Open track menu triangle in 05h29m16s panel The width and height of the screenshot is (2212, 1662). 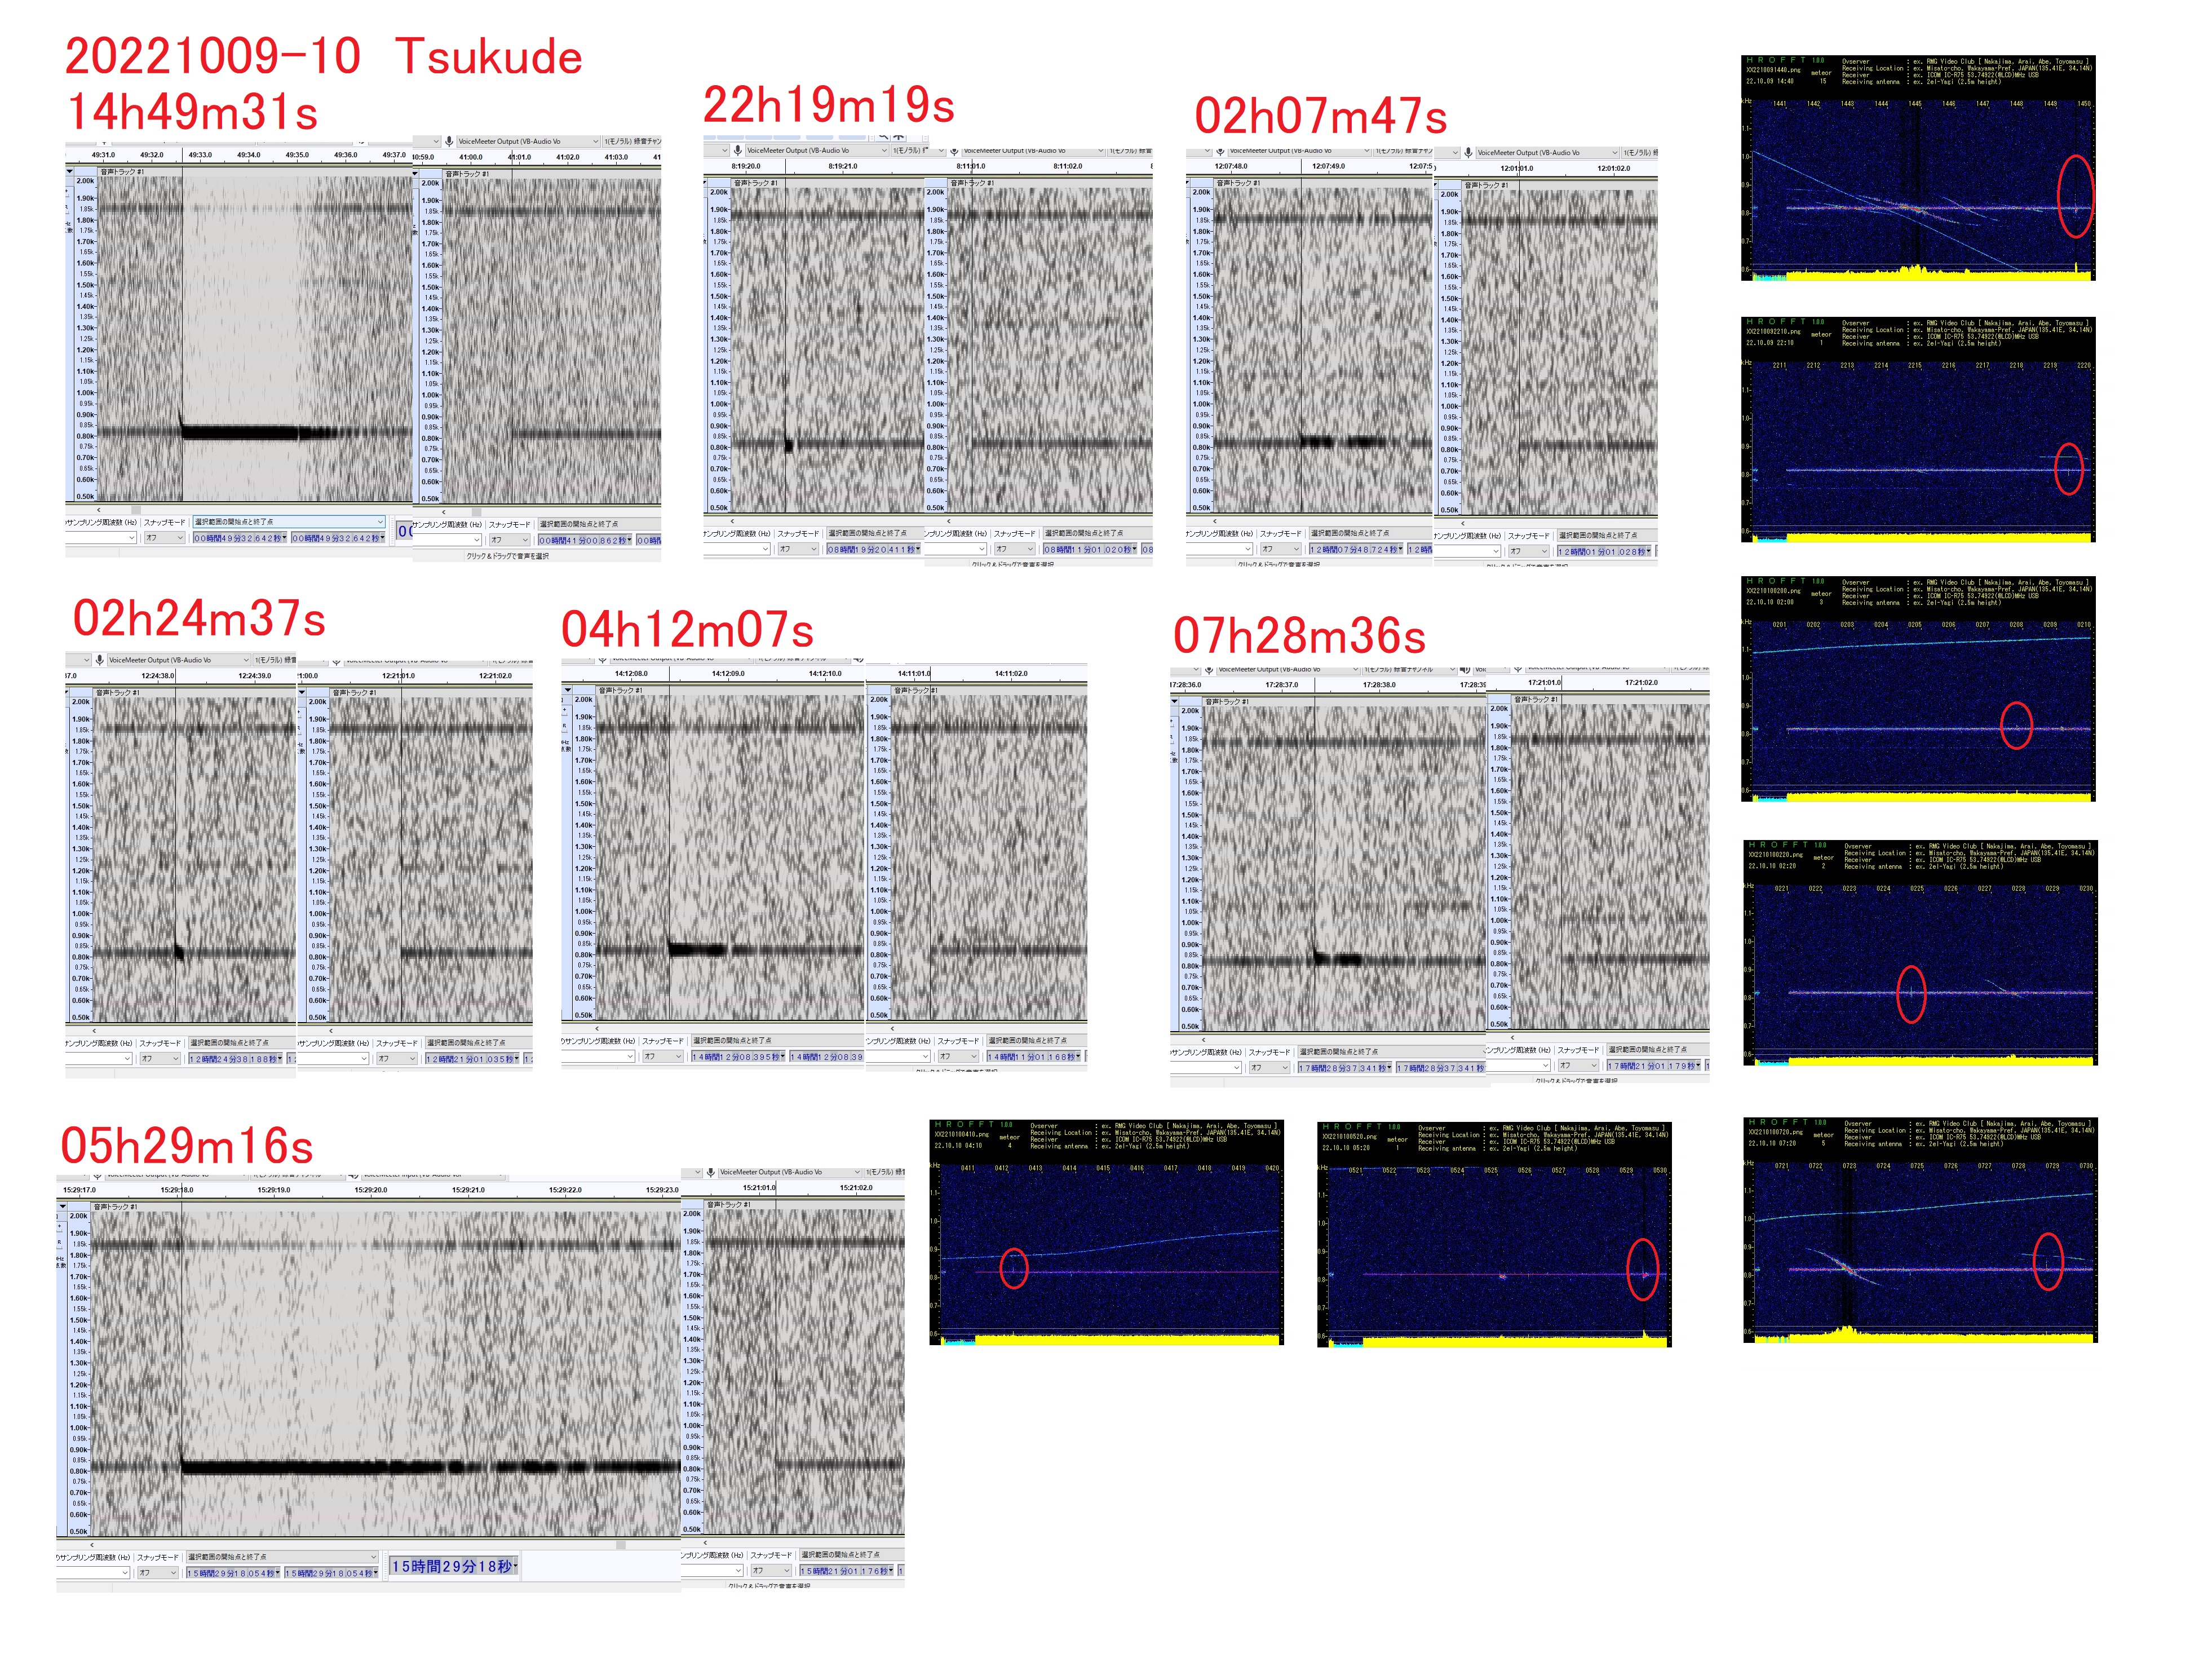coord(62,1207)
